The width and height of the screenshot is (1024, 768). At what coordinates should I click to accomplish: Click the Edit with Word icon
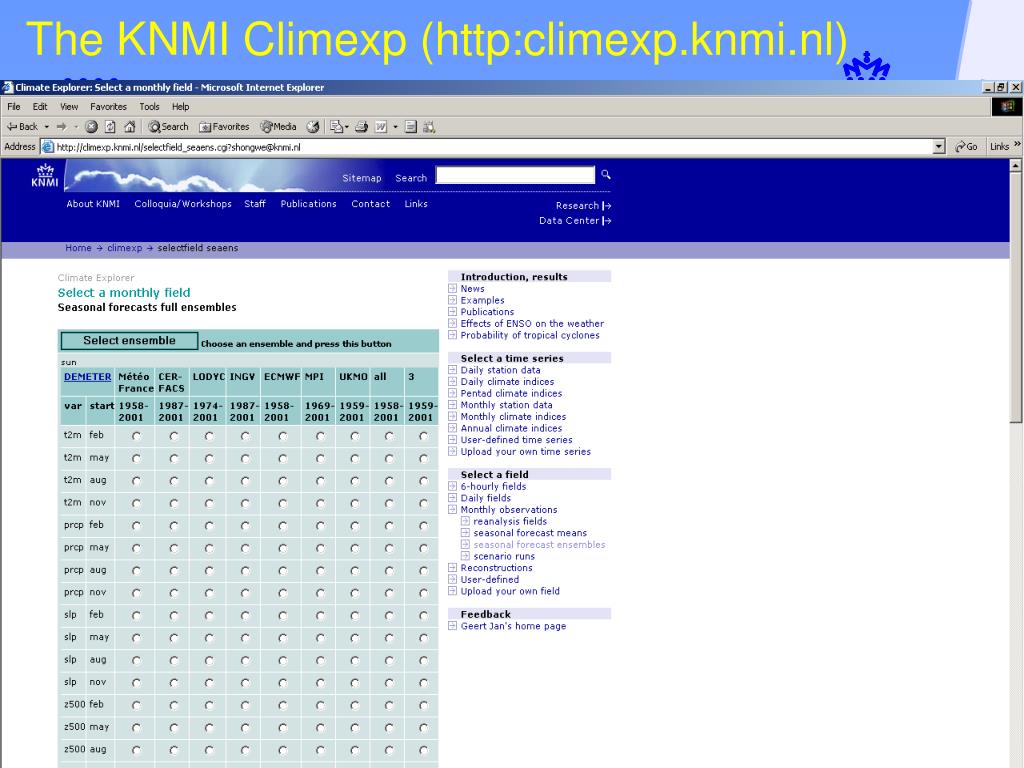381,127
